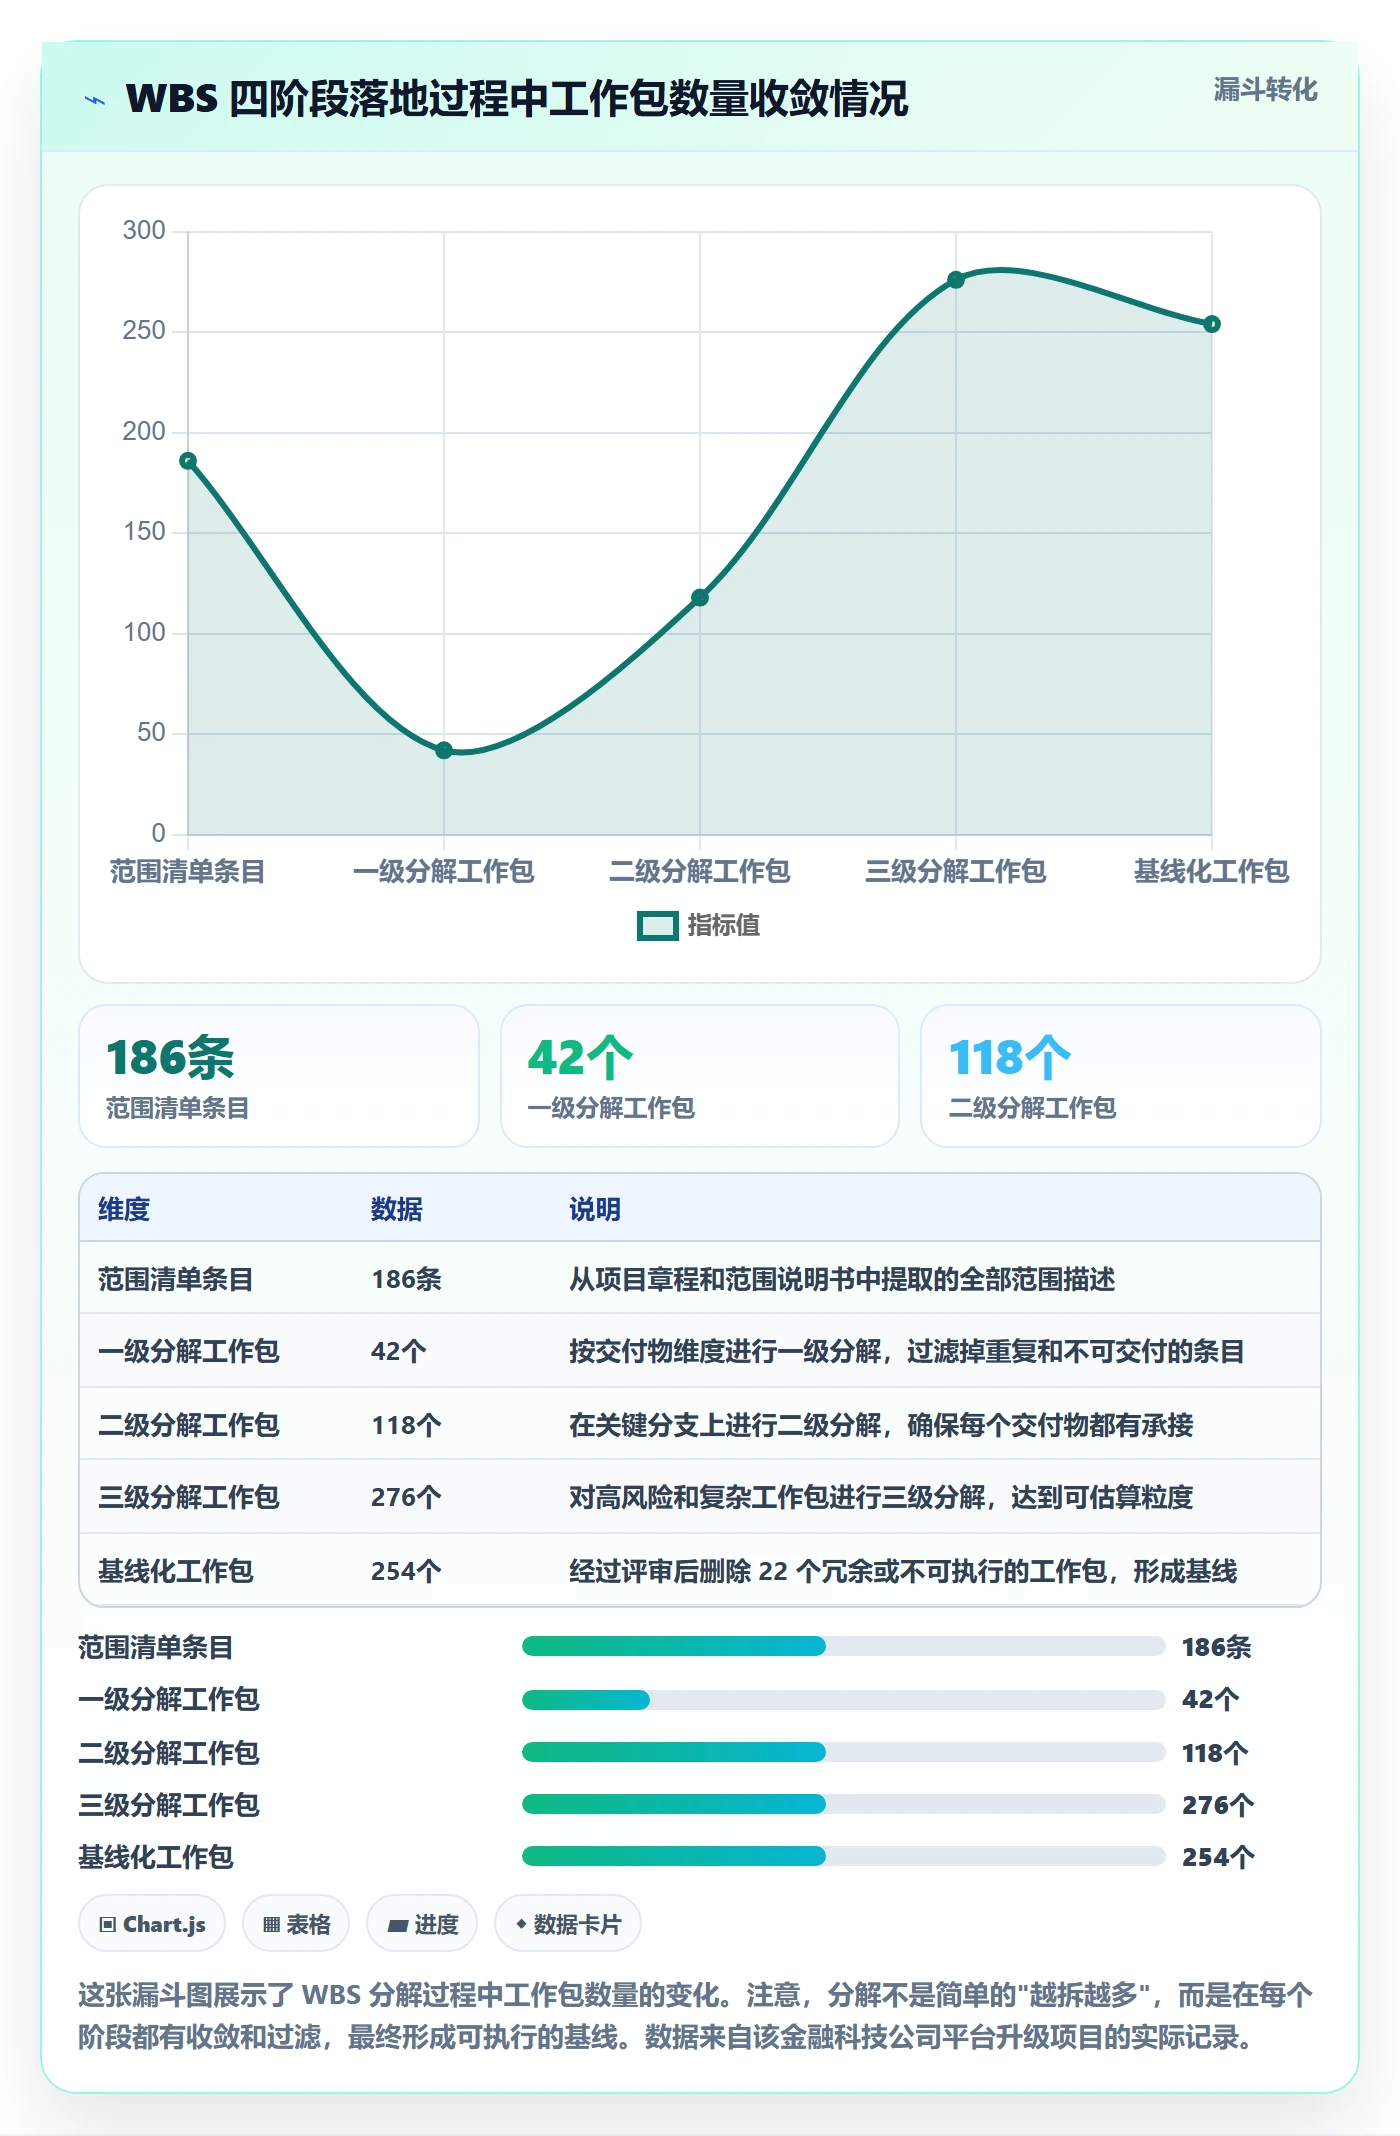Image resolution: width=1400 pixels, height=2136 pixels.
Task: Click the 基线化工作包 progress bar
Action: 844,1856
